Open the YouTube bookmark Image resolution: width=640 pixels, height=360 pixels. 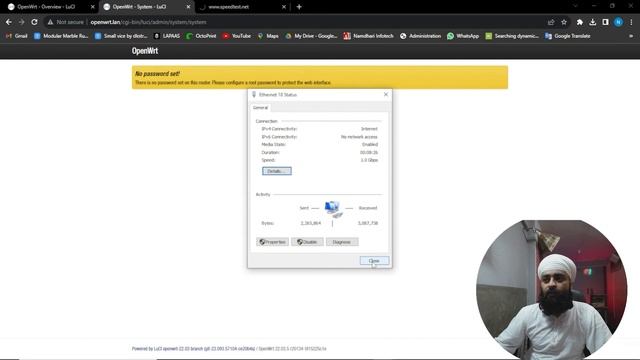tap(237, 36)
